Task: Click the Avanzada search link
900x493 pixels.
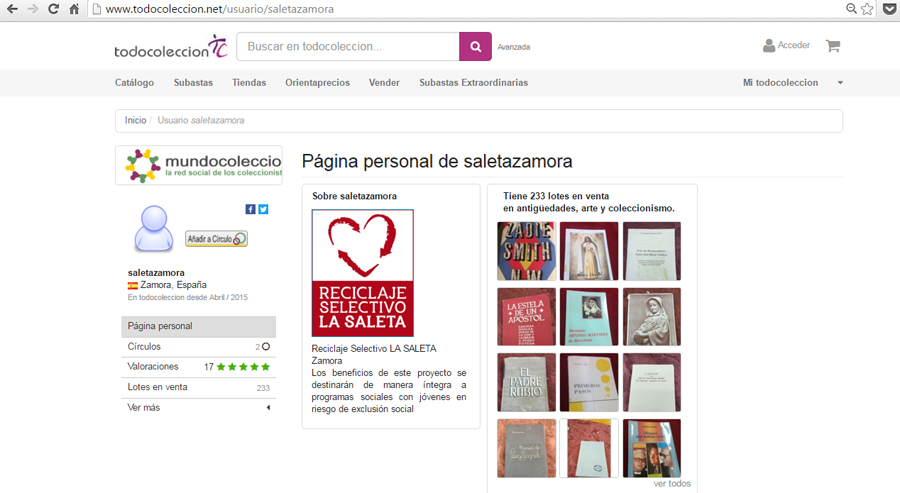Action: point(514,47)
